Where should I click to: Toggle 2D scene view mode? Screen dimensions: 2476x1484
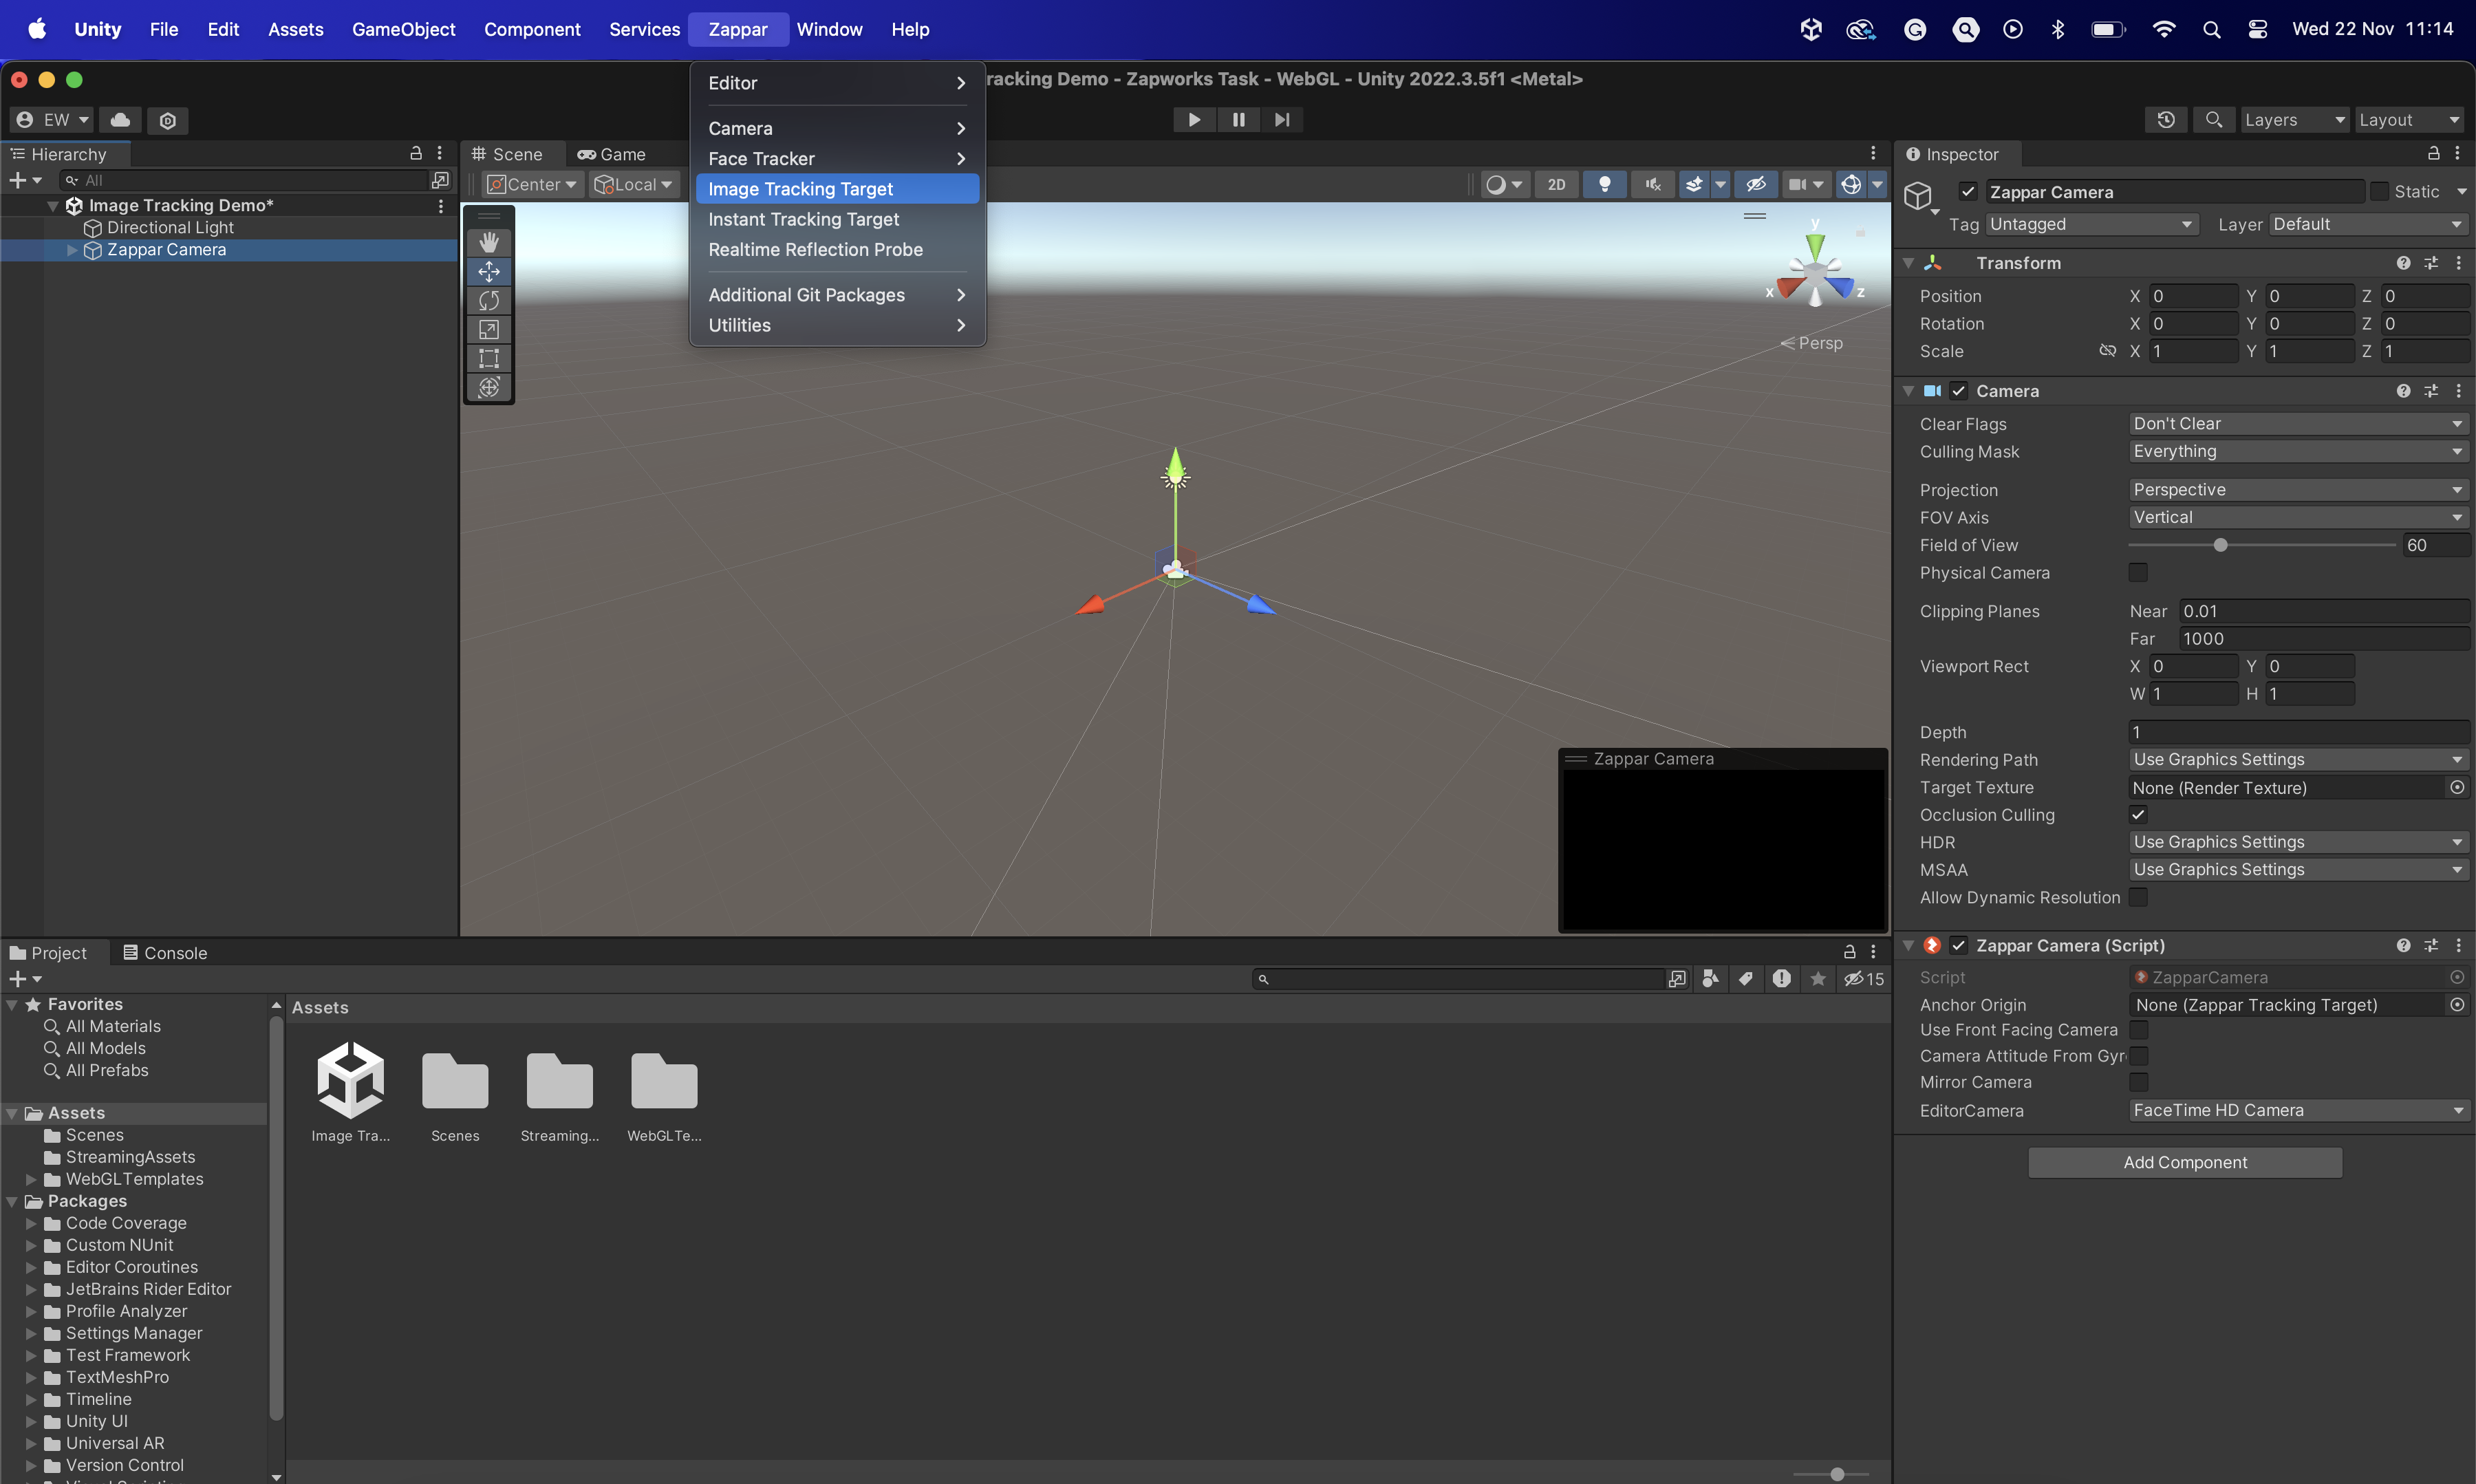coord(1556,184)
